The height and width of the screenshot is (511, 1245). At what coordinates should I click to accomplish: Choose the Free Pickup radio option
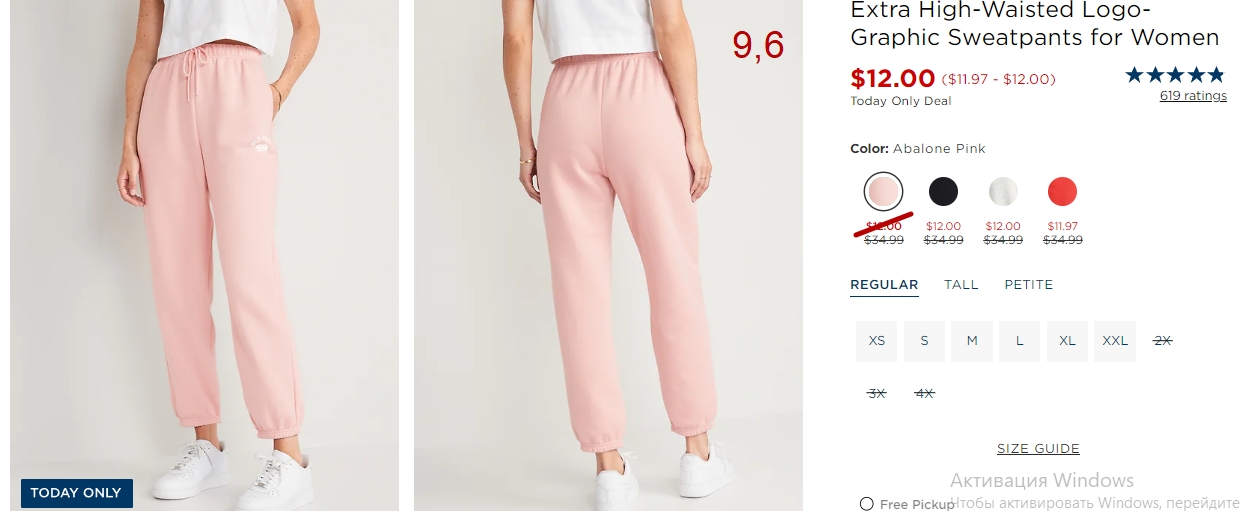(867, 504)
